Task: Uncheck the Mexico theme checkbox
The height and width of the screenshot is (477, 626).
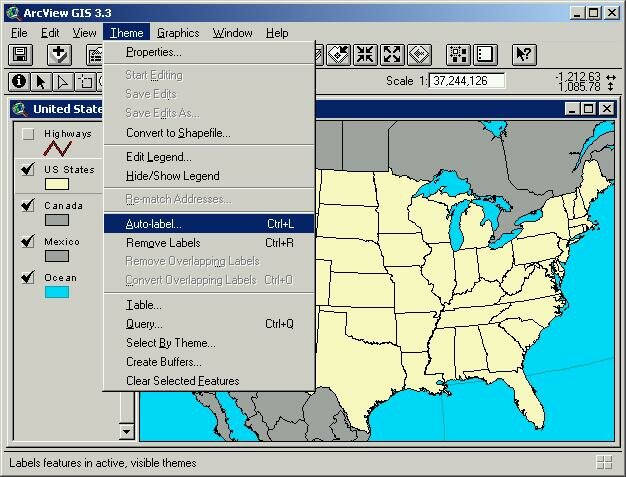Action: point(28,241)
